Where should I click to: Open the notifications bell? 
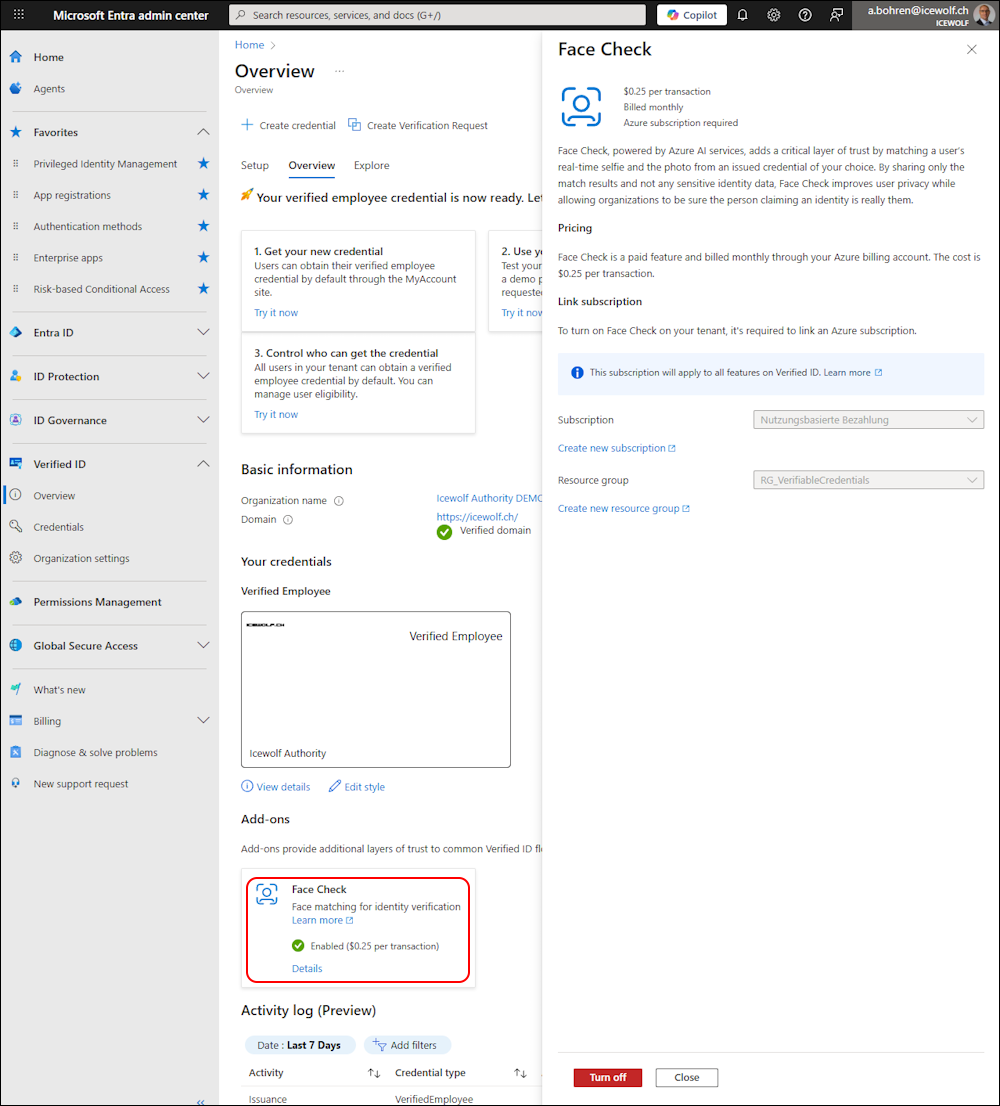point(743,15)
